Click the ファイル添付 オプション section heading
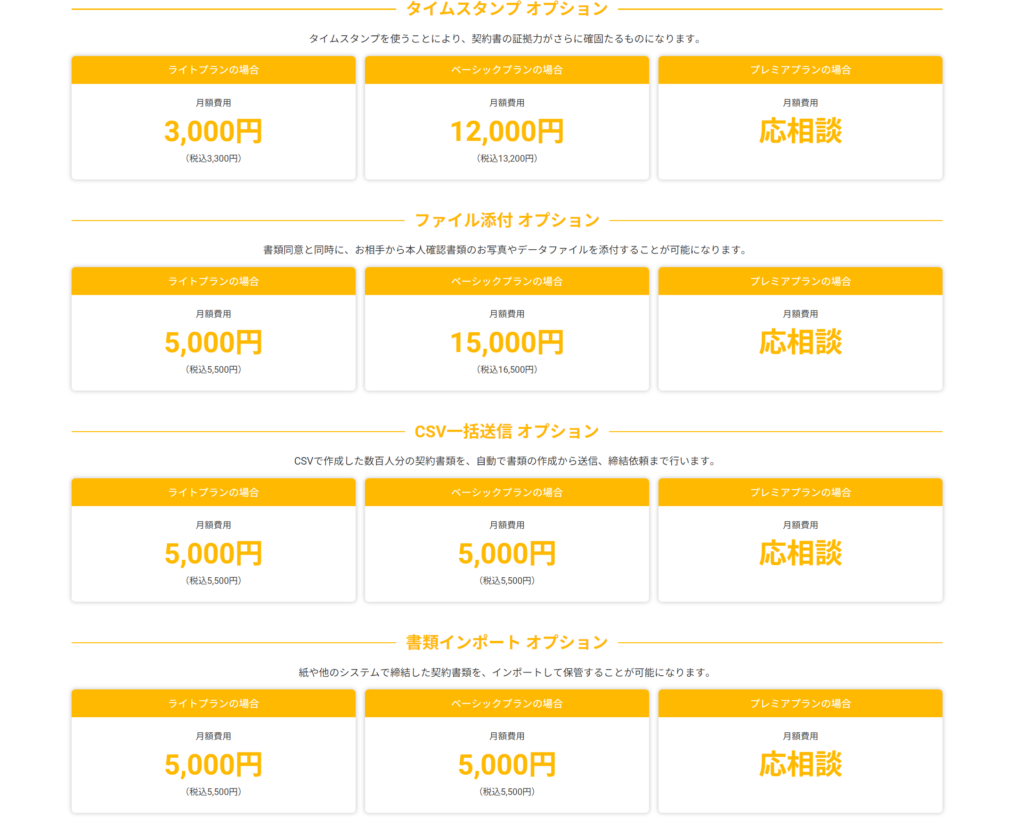Image resolution: width=1024 pixels, height=819 pixels. coord(507,220)
